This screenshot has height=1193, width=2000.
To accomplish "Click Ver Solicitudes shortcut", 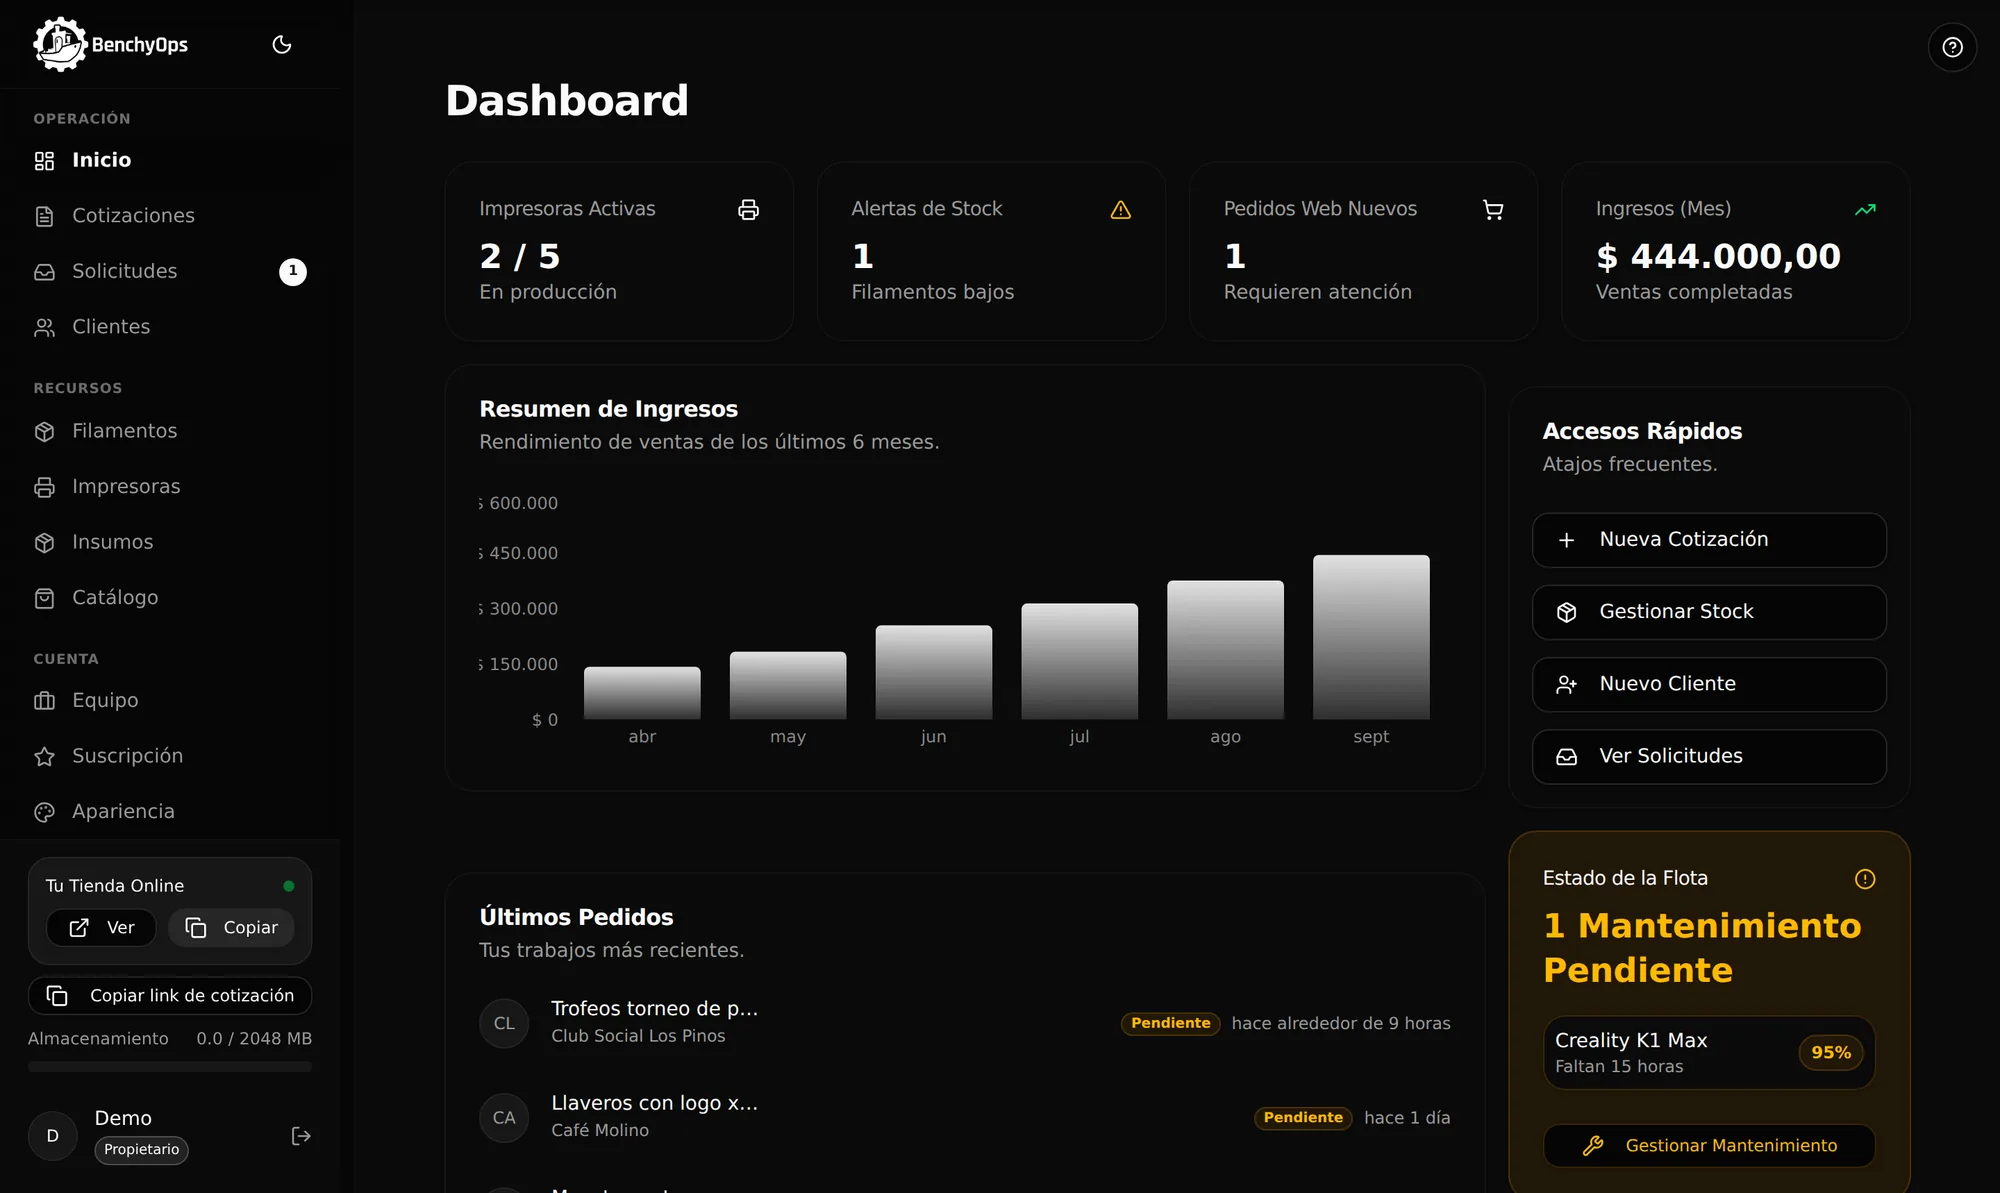I will click(x=1709, y=757).
